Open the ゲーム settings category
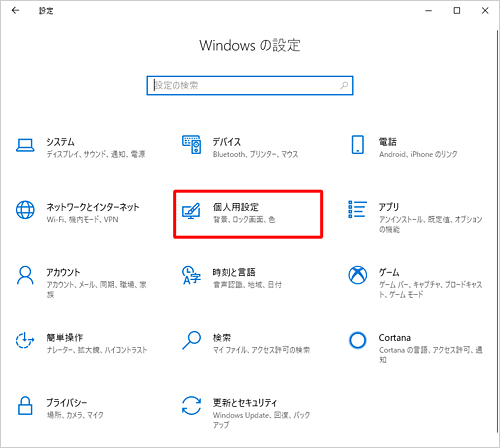 pyautogui.click(x=414, y=281)
